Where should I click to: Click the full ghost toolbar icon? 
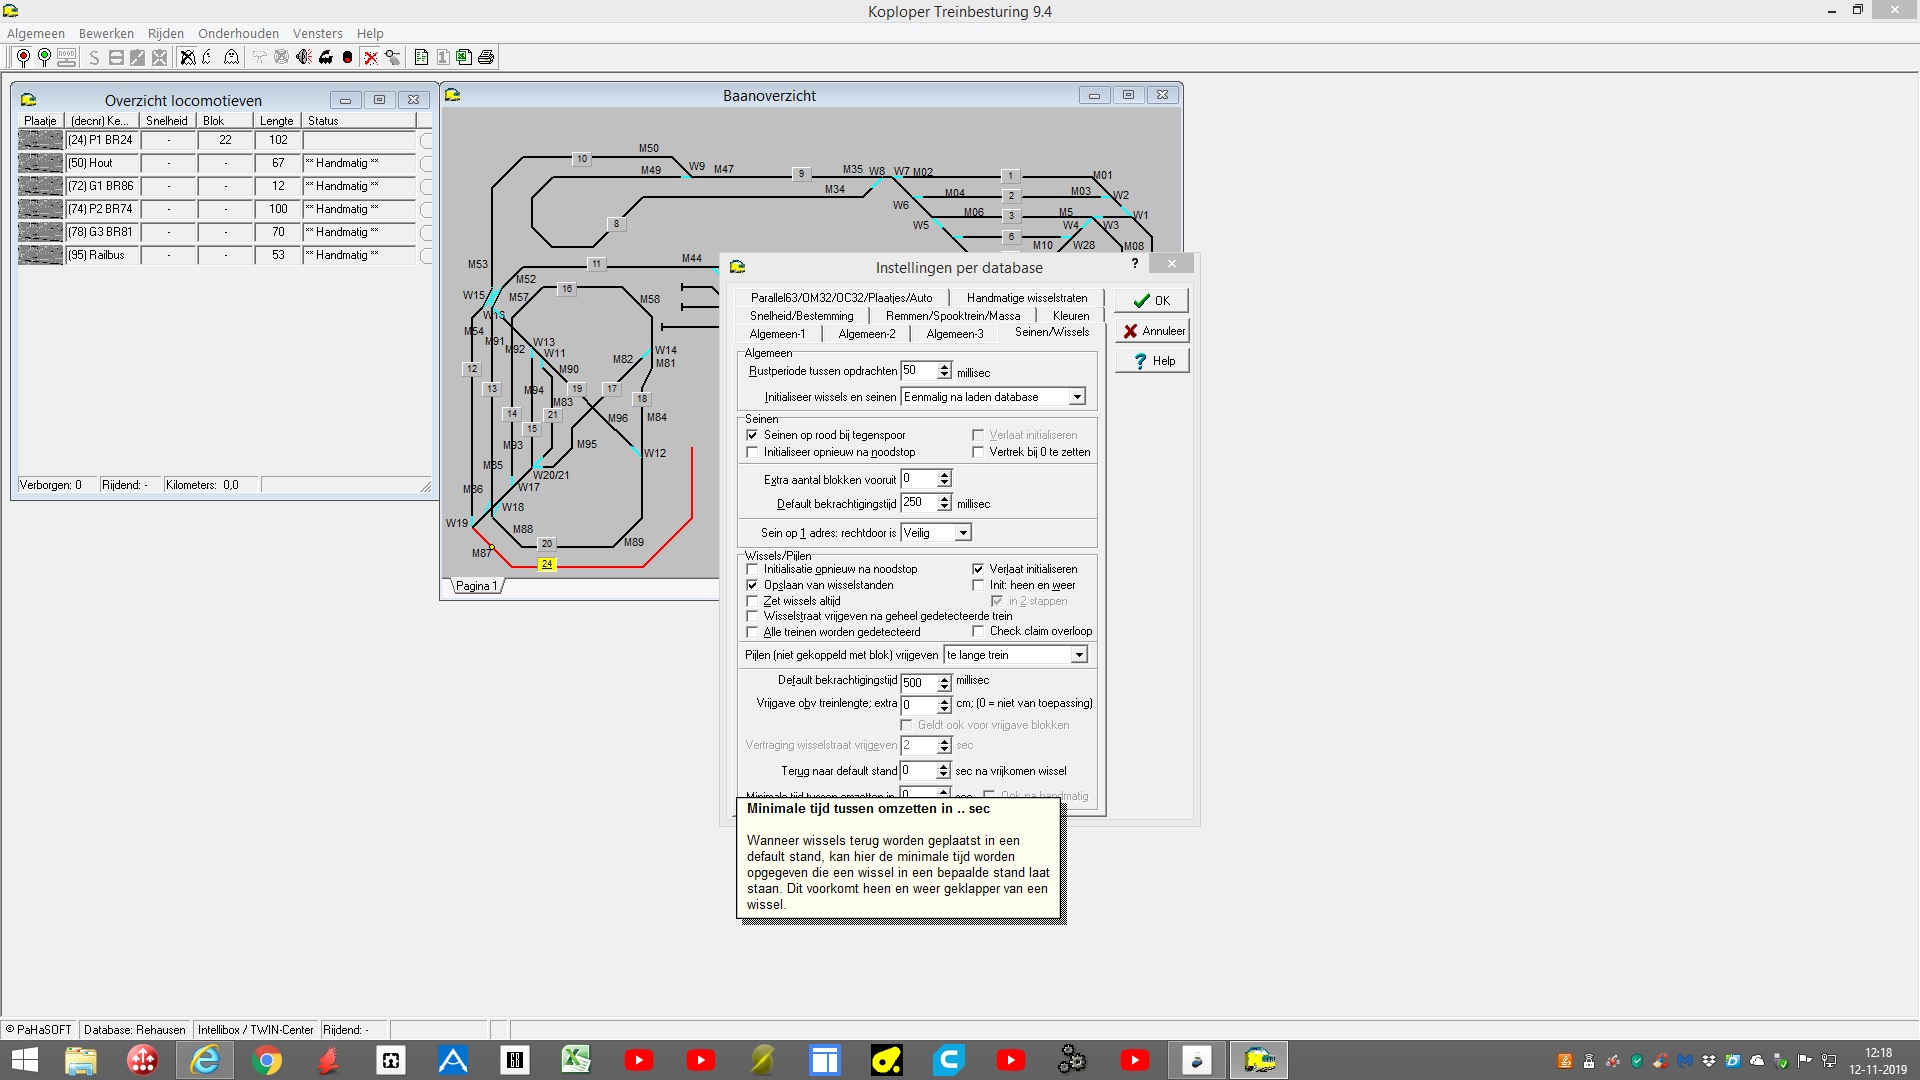tap(231, 57)
